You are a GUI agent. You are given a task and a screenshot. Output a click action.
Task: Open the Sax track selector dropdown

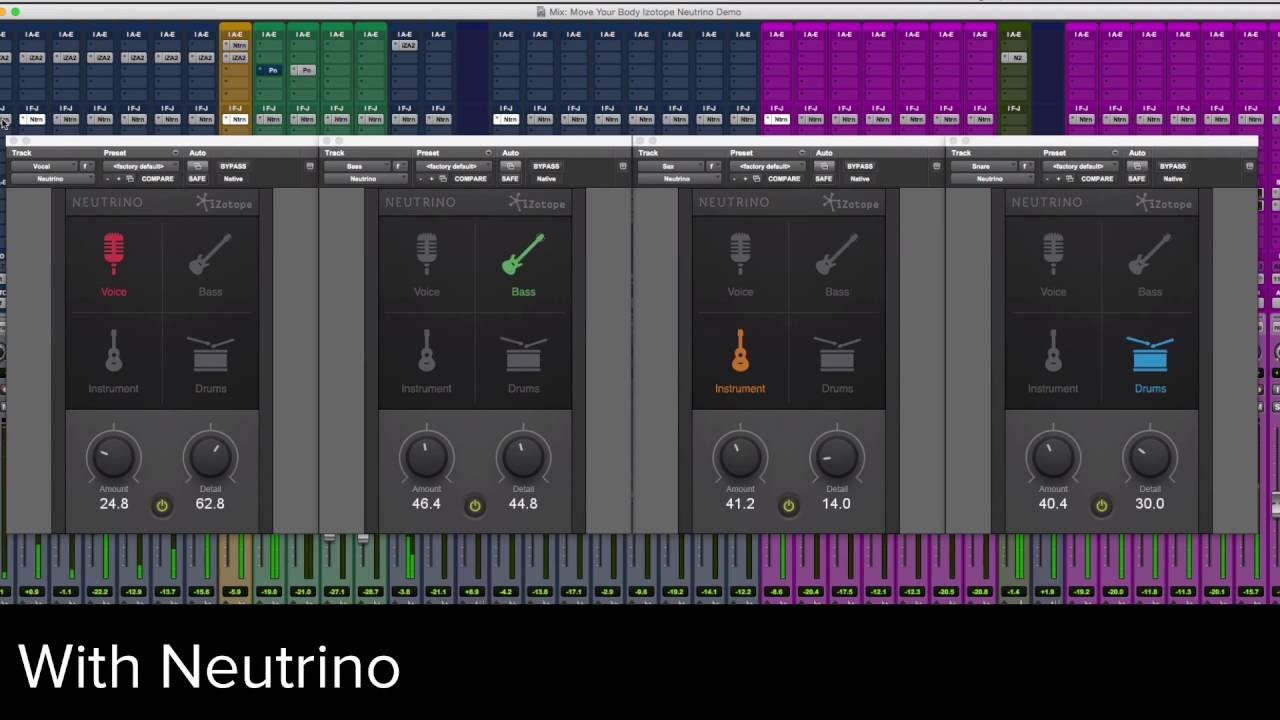(671, 166)
